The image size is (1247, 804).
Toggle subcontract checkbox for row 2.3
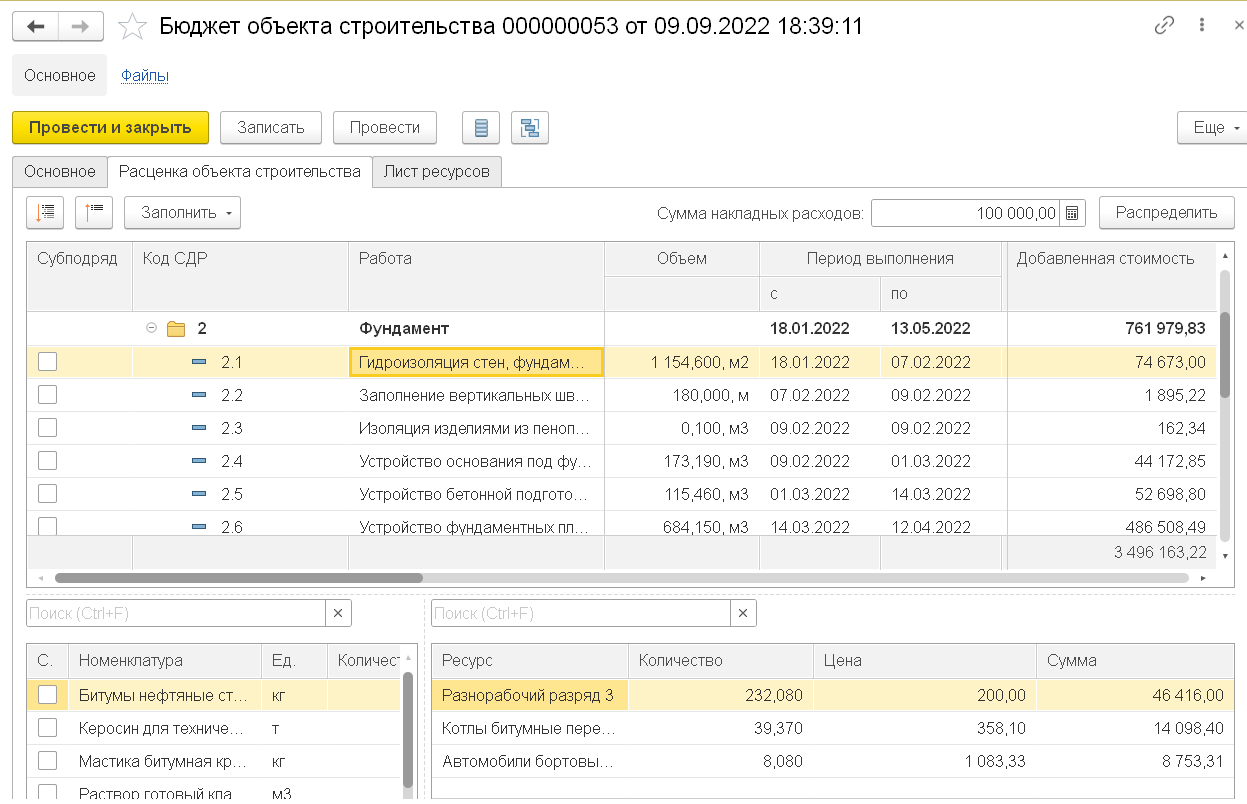(x=47, y=428)
